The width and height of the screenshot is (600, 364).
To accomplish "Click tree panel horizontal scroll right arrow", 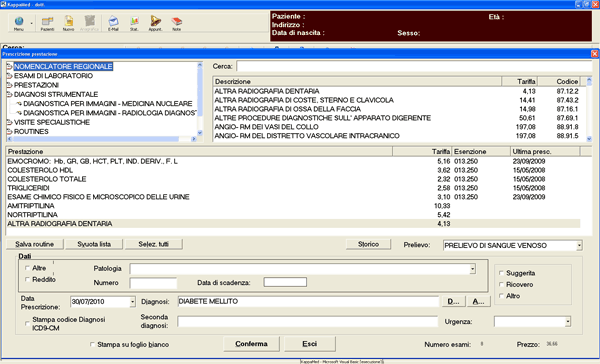I will pyautogui.click(x=194, y=139).
